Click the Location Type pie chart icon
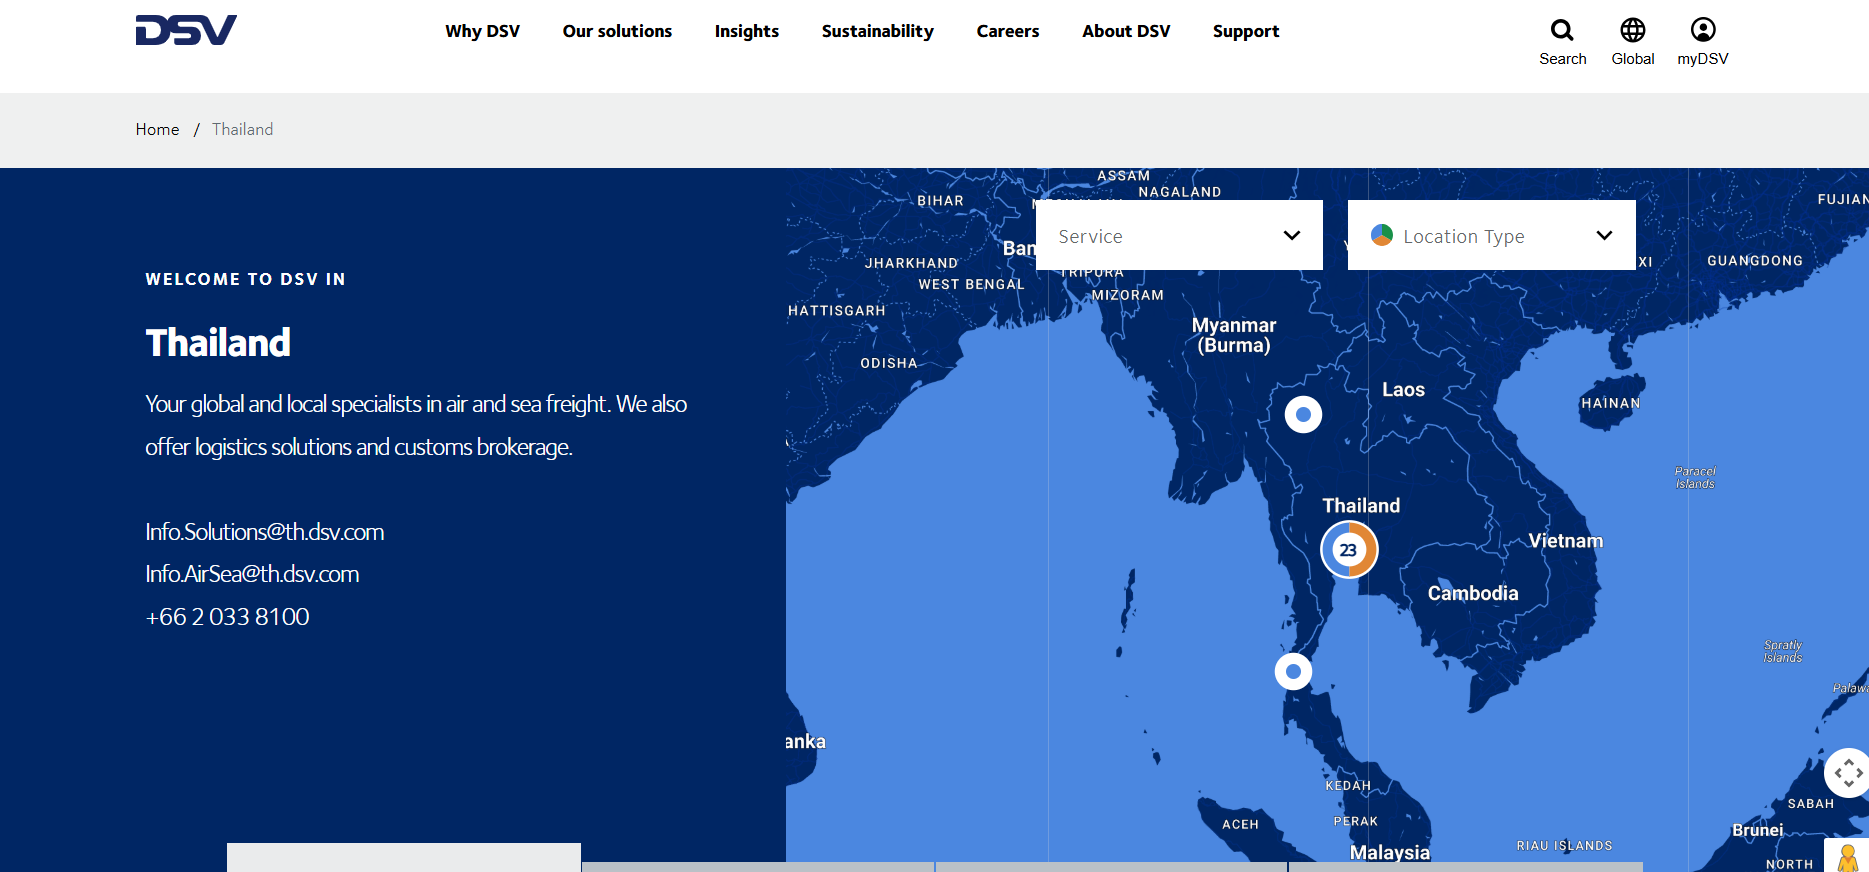This screenshot has height=872, width=1869. pos(1382,235)
